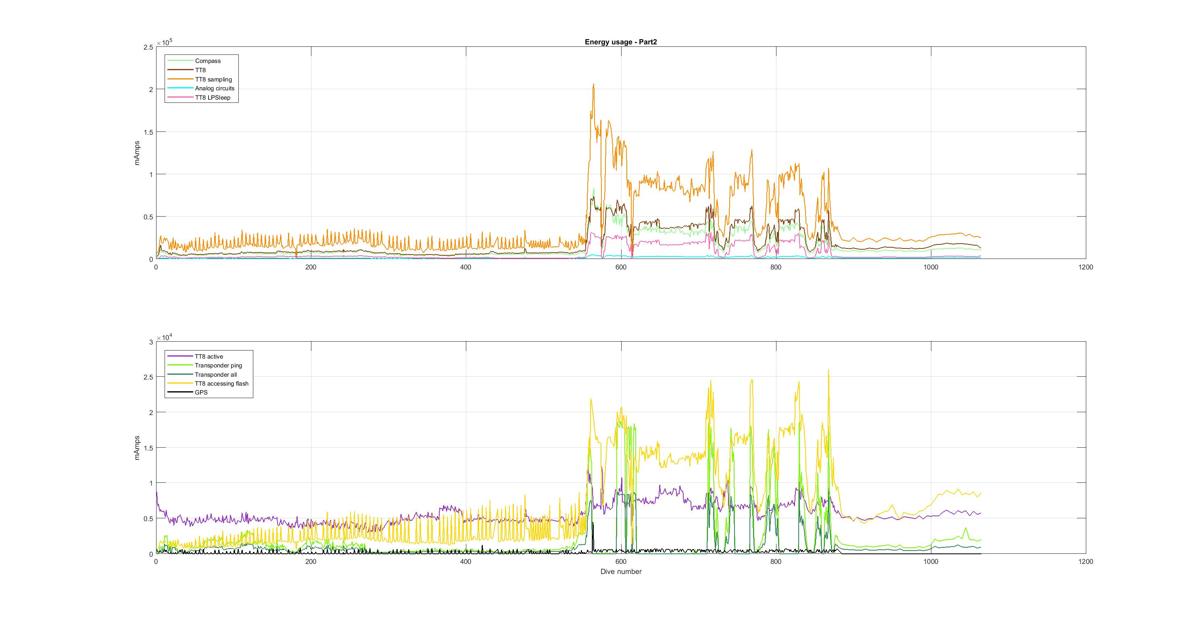Click the 'mAmps' label of the lower plot
Image resolution: width=1200 pixels, height=622 pixels.
click(138, 447)
